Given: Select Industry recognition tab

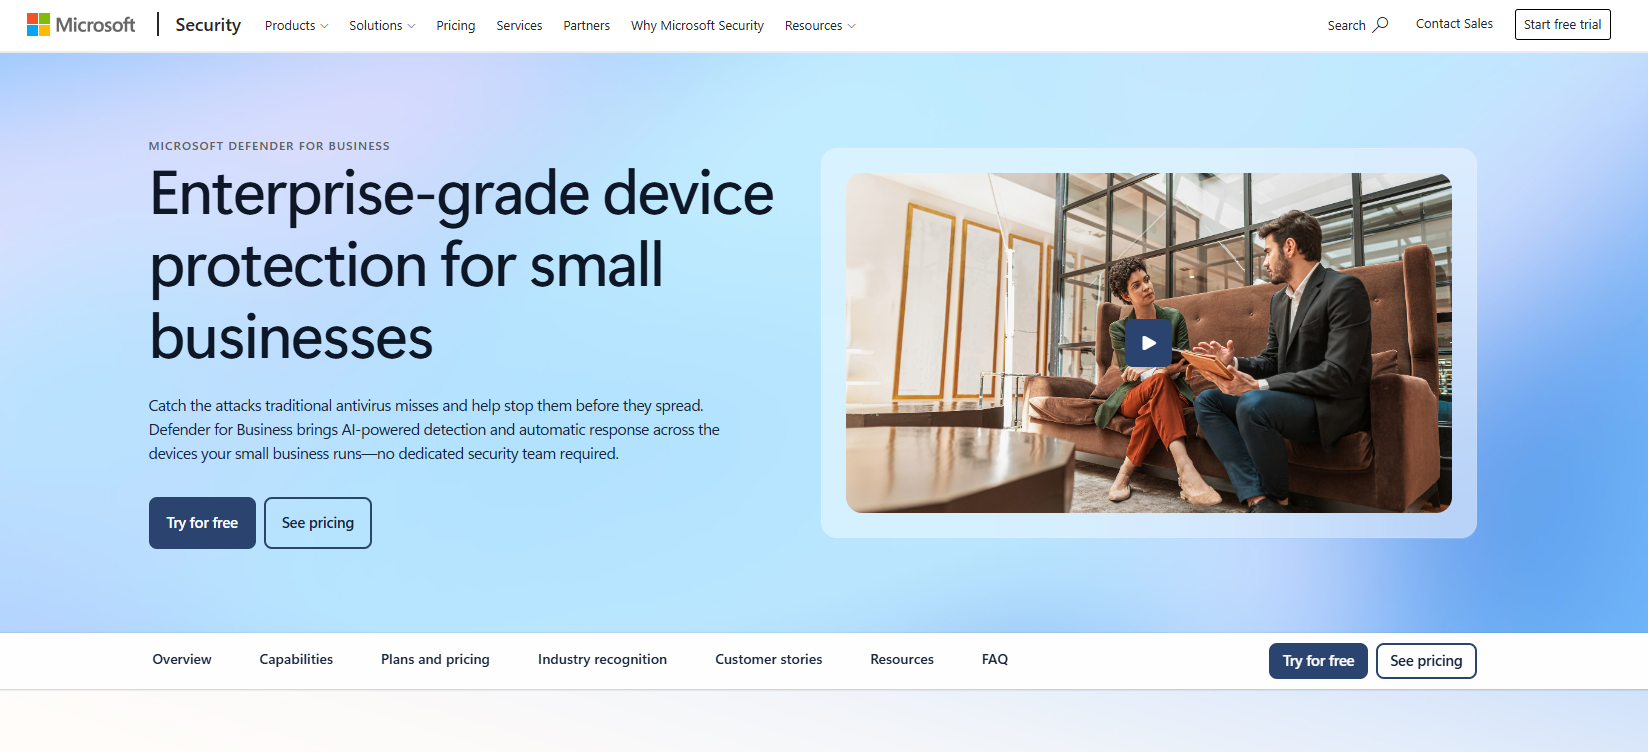Looking at the screenshot, I should point(602,660).
